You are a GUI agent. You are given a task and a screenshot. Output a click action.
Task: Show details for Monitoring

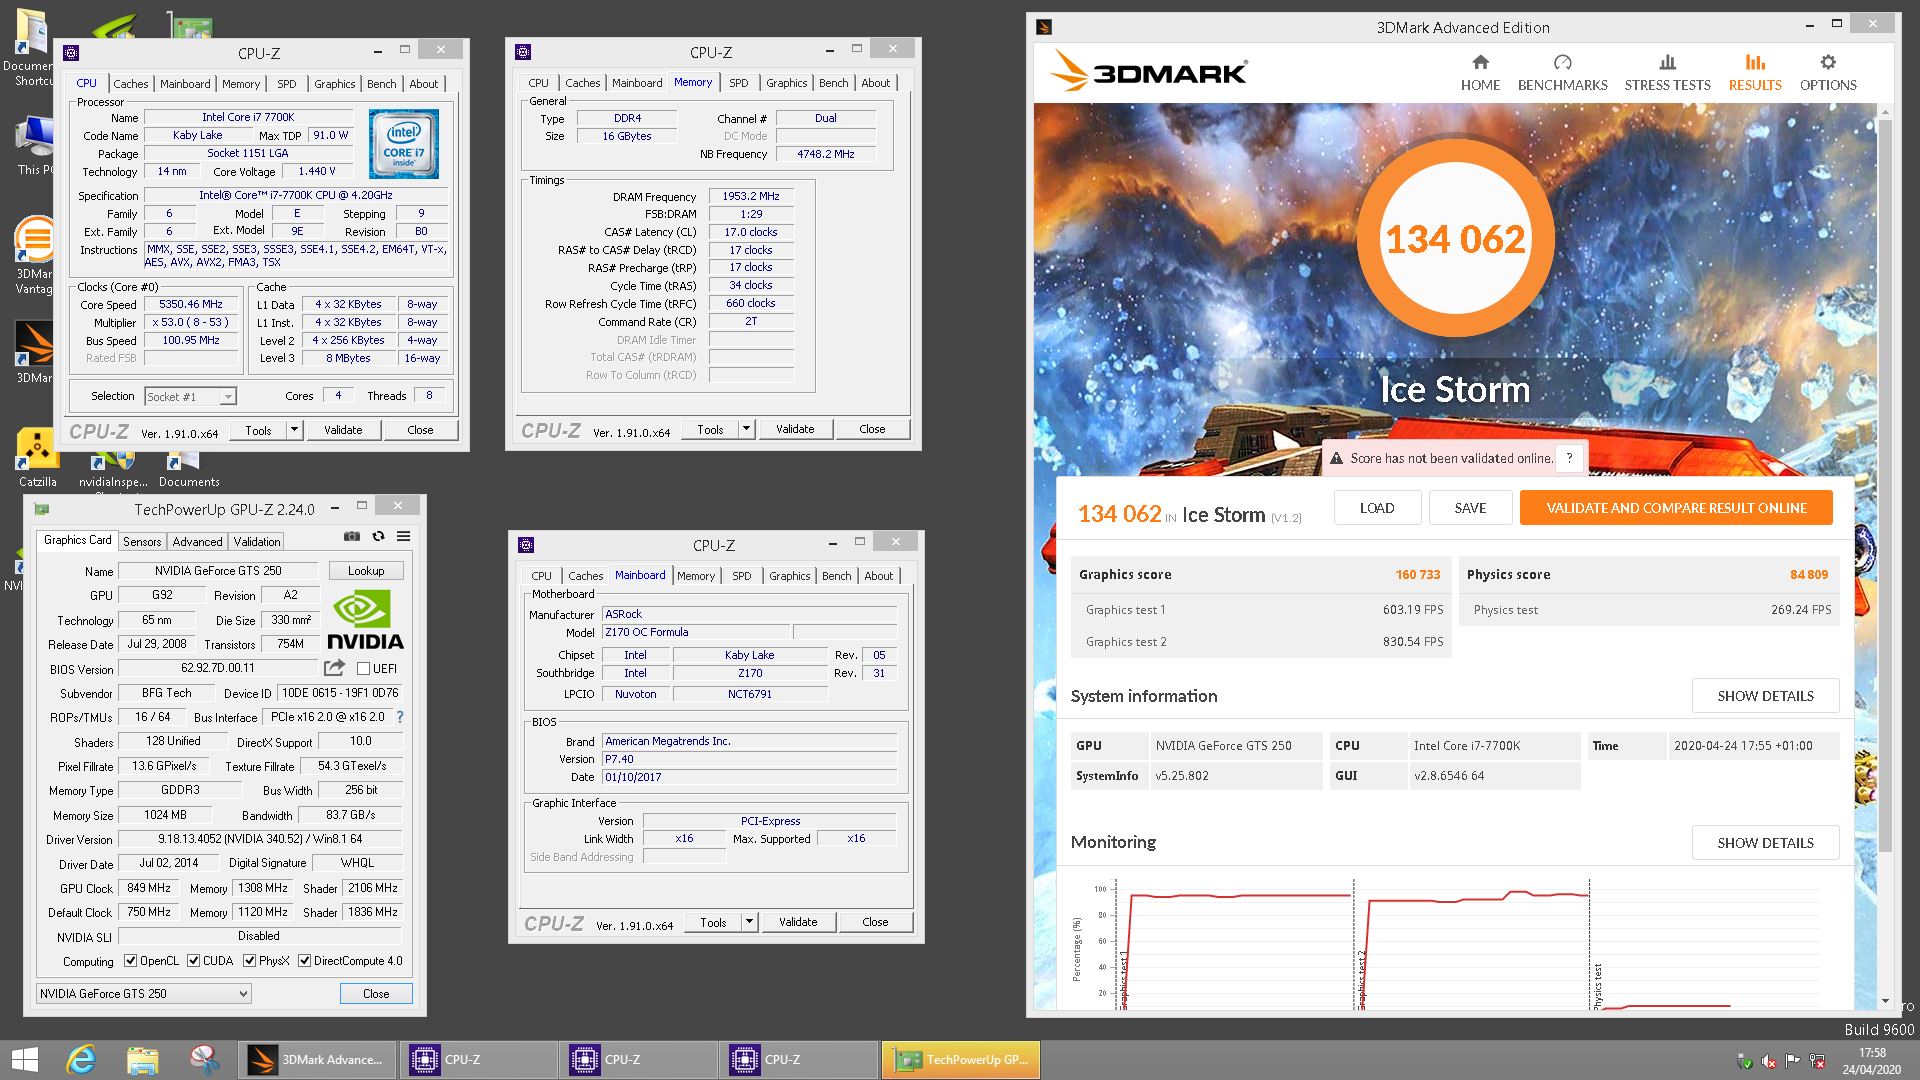(x=1765, y=842)
